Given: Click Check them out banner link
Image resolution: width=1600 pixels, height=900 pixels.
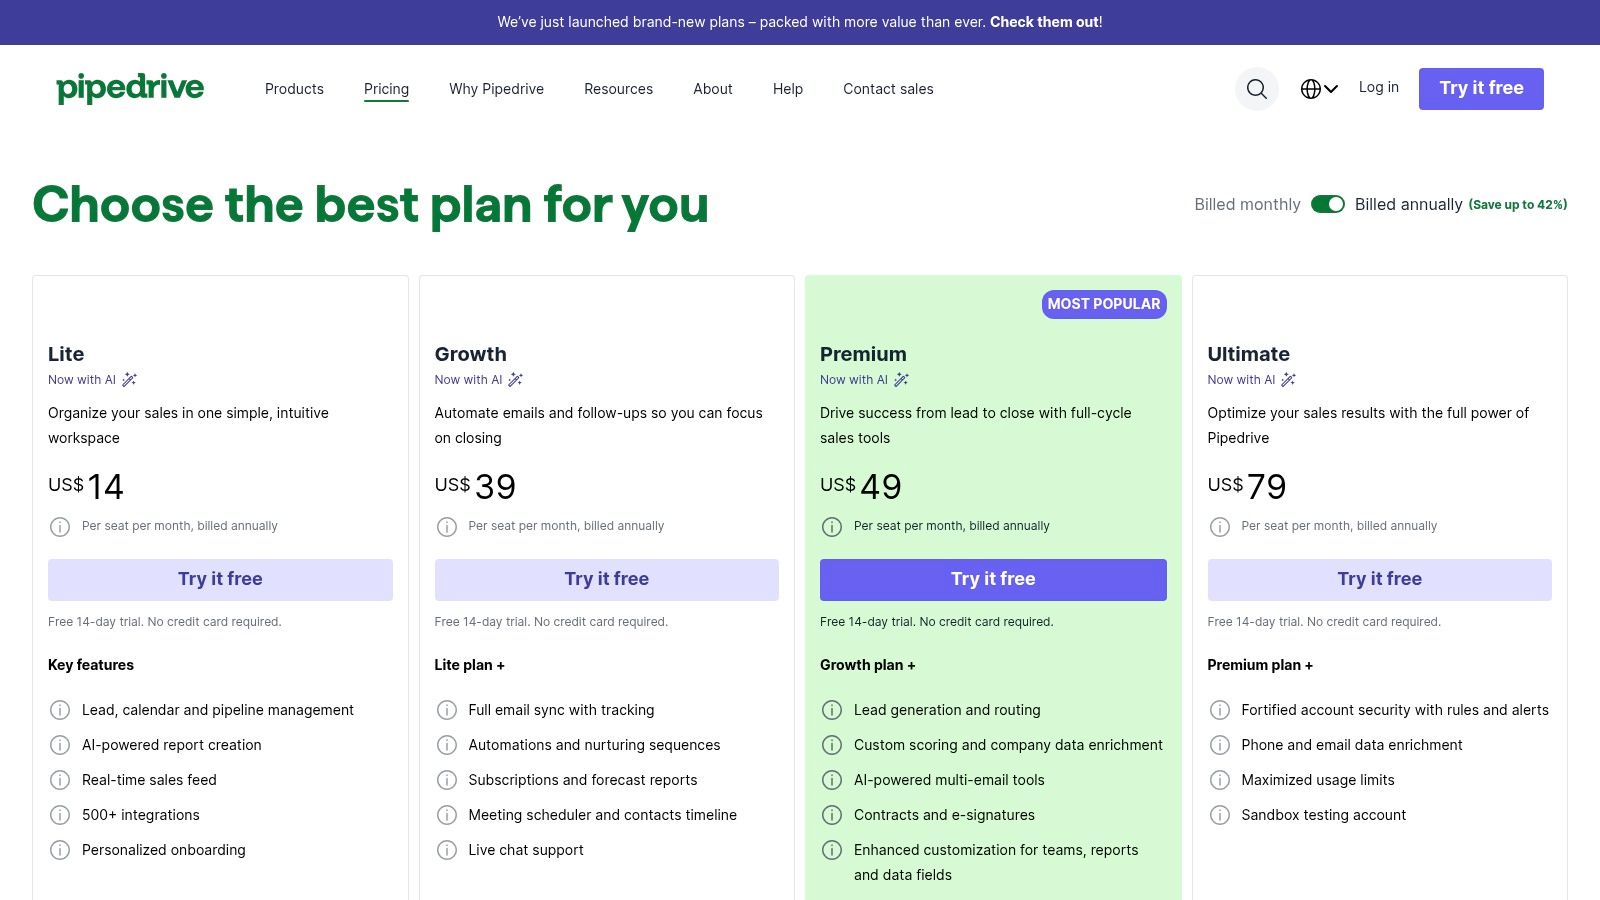Looking at the screenshot, I should 1044,22.
